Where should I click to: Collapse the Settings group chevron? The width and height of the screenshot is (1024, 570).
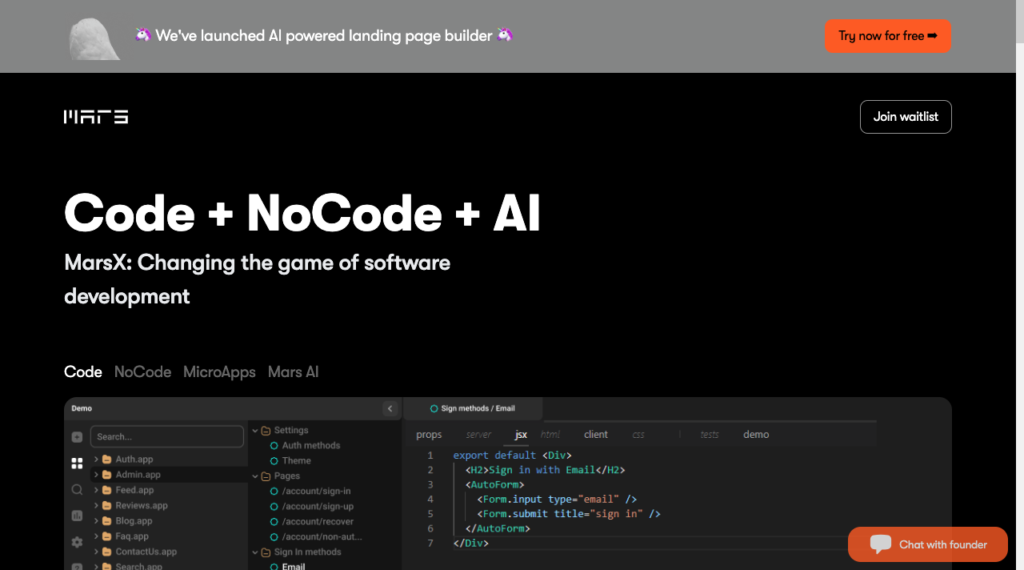pos(255,430)
